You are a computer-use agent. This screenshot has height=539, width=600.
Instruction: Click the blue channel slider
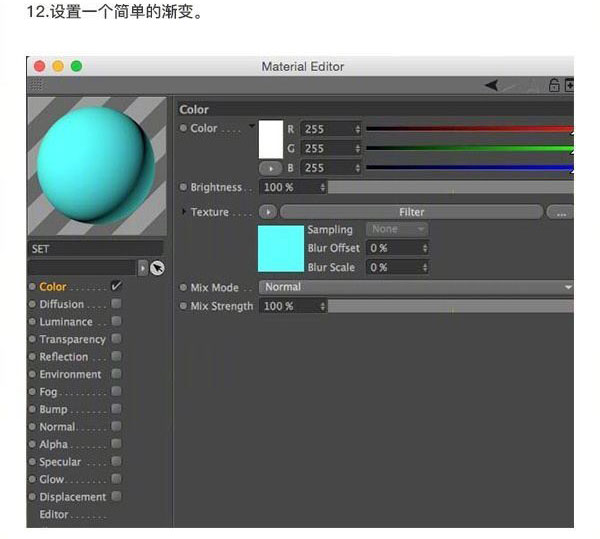470,168
